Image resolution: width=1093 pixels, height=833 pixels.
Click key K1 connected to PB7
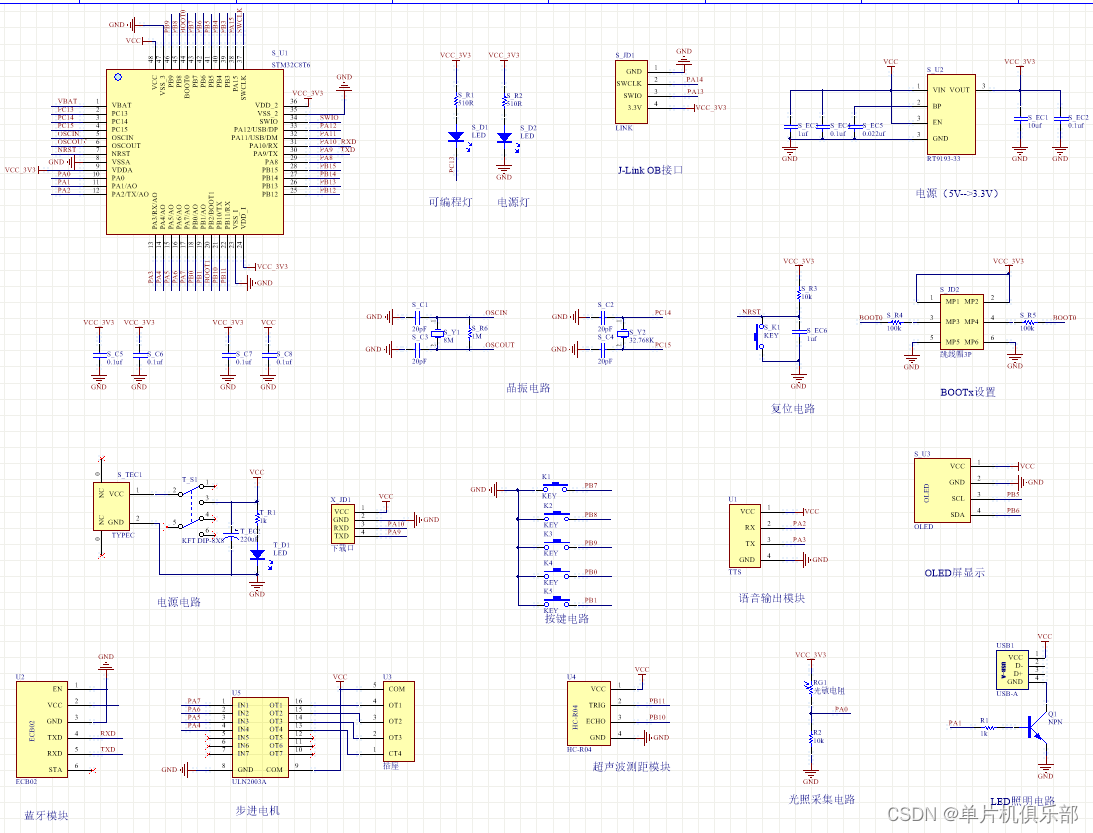(556, 487)
